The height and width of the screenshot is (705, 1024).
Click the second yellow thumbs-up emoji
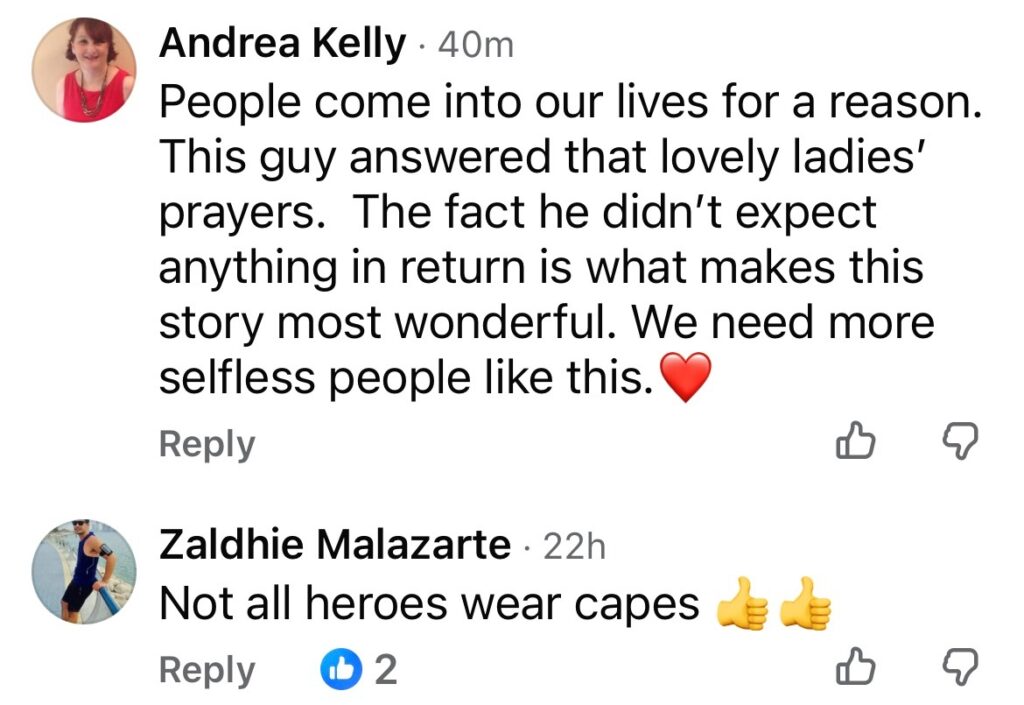point(805,605)
